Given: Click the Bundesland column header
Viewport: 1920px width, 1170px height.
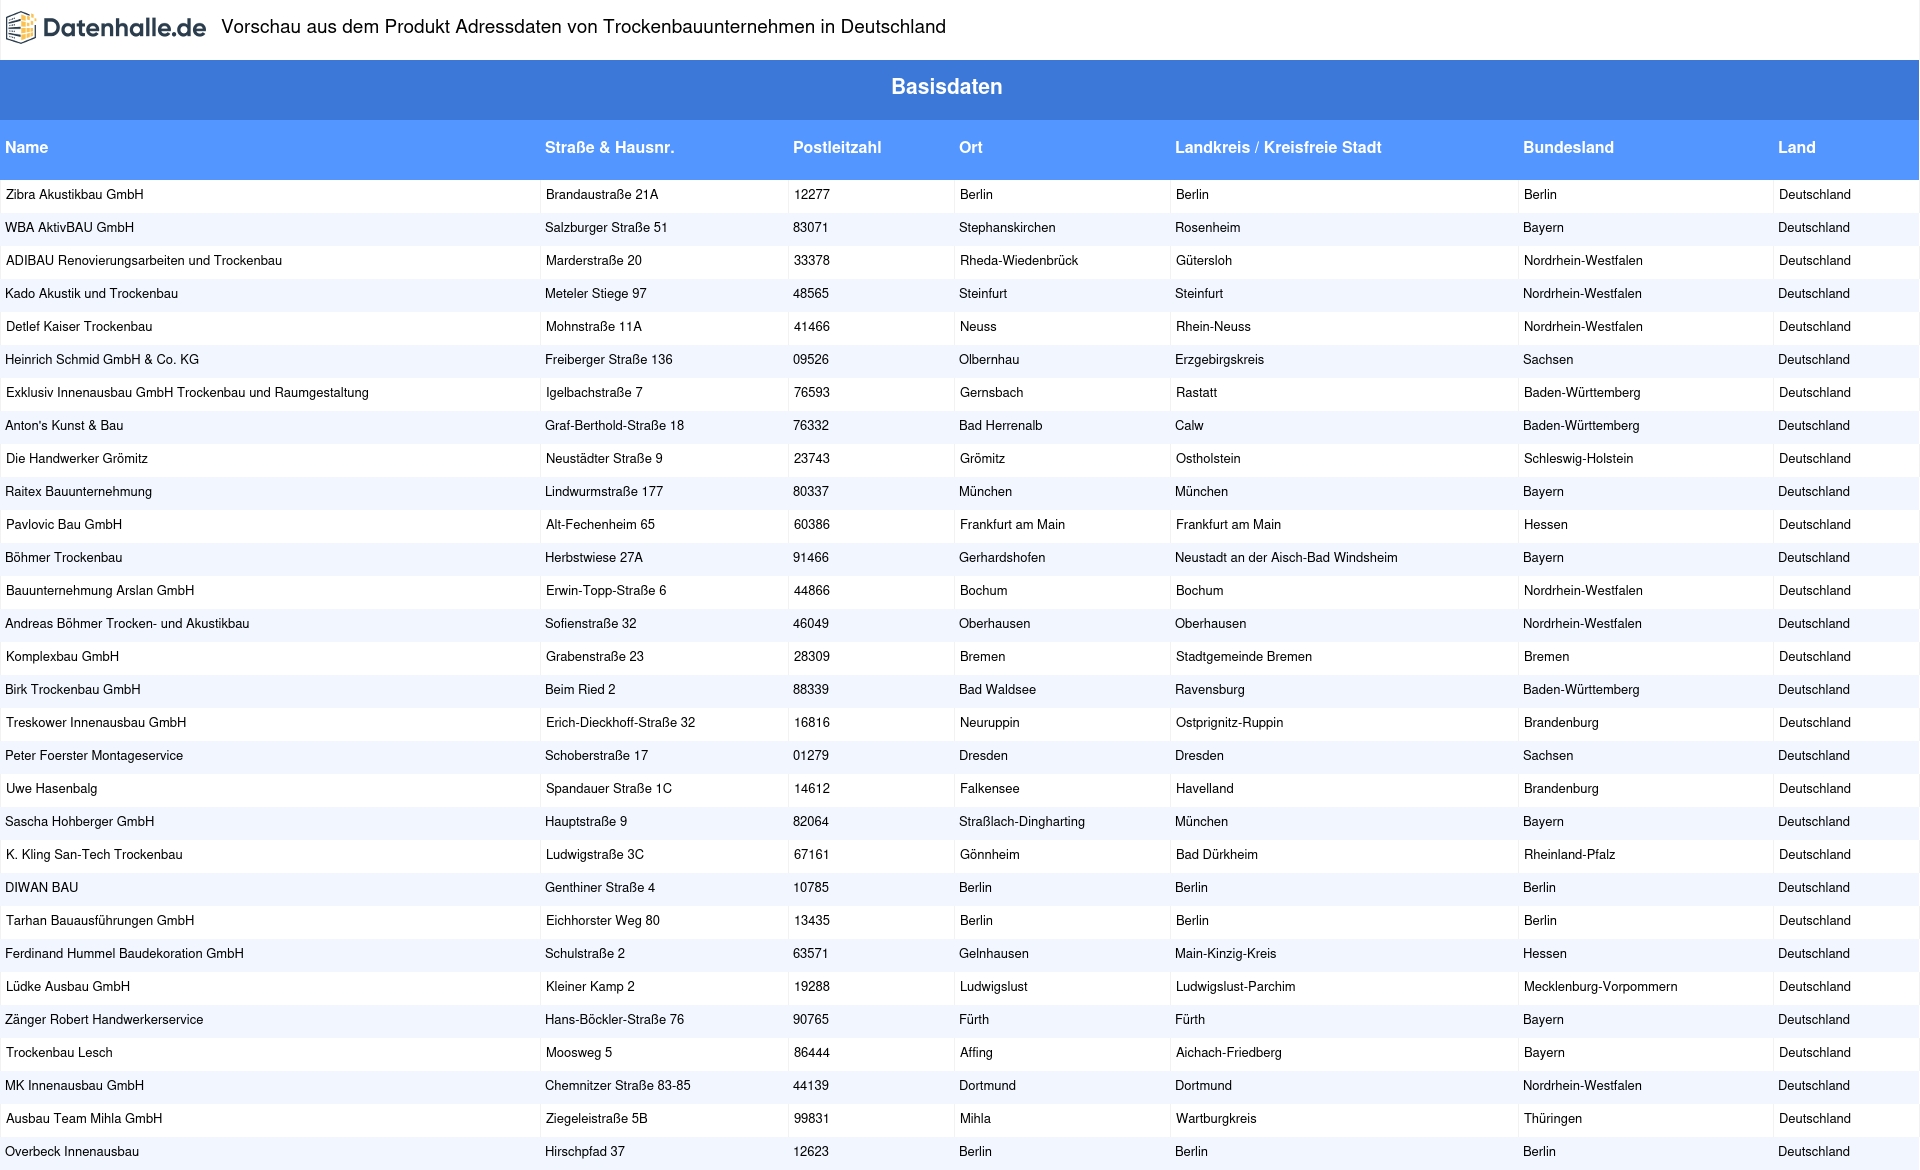Looking at the screenshot, I should 1568,147.
